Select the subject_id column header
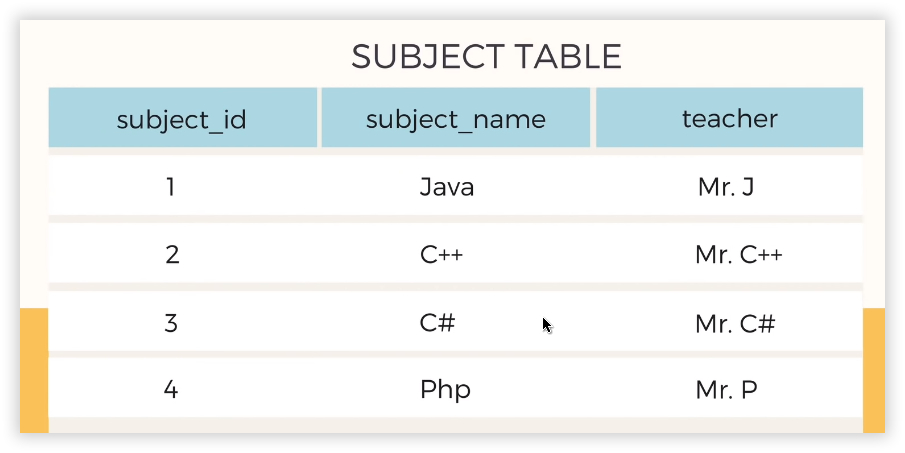 point(182,119)
